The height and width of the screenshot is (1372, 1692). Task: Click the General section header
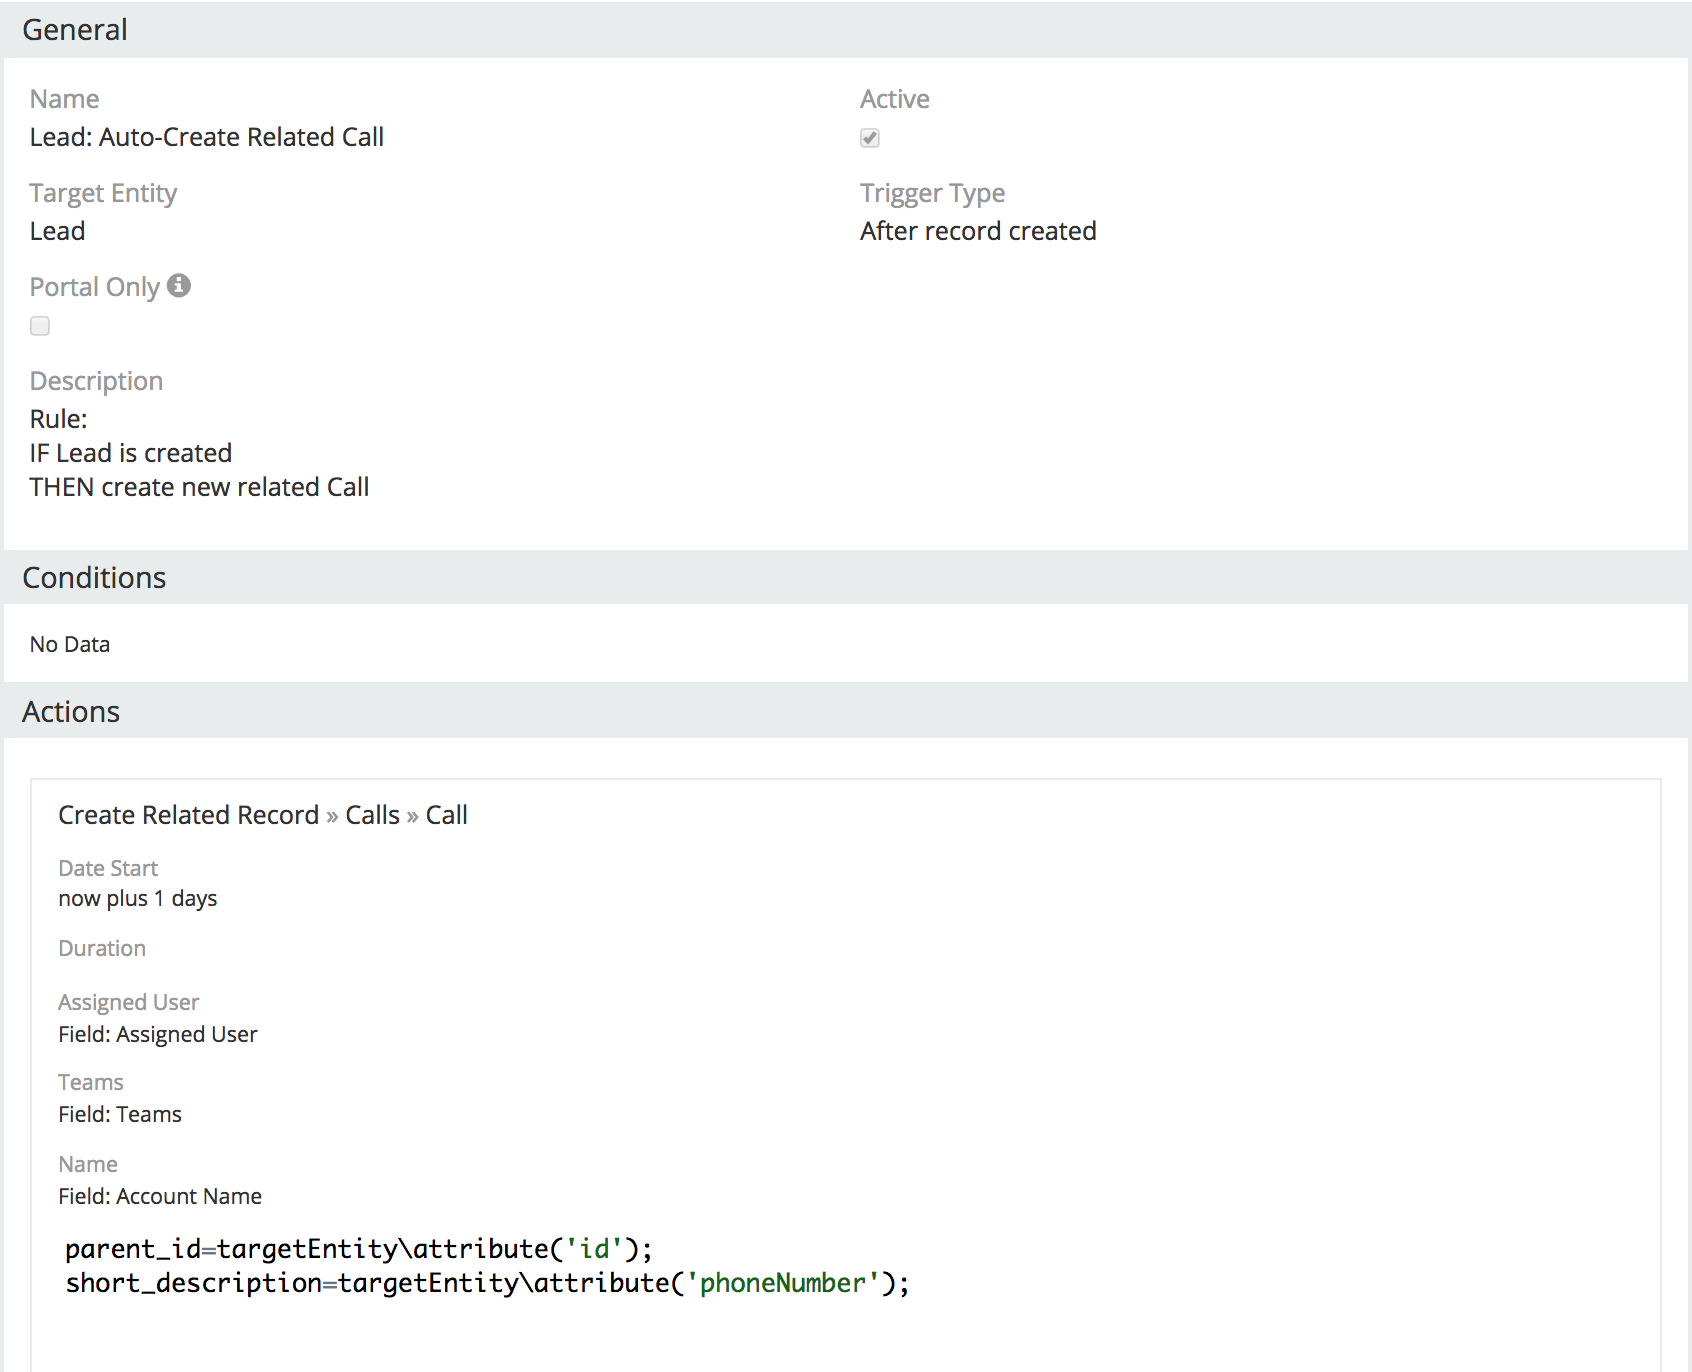coord(75,30)
